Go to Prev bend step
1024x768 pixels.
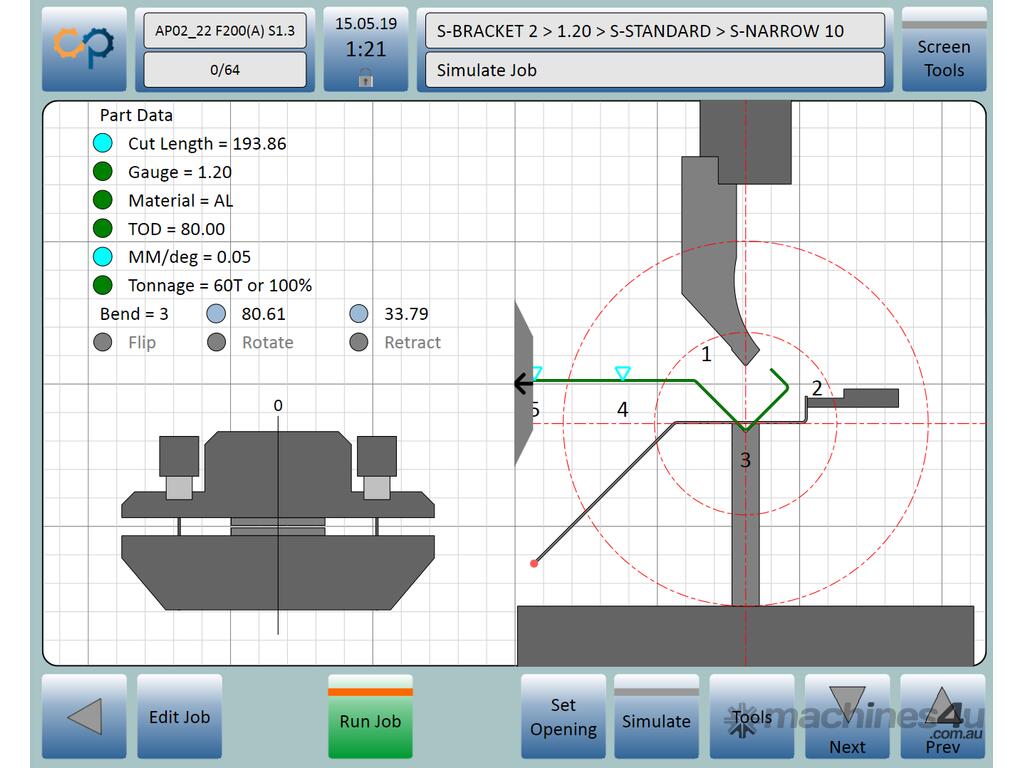942,716
